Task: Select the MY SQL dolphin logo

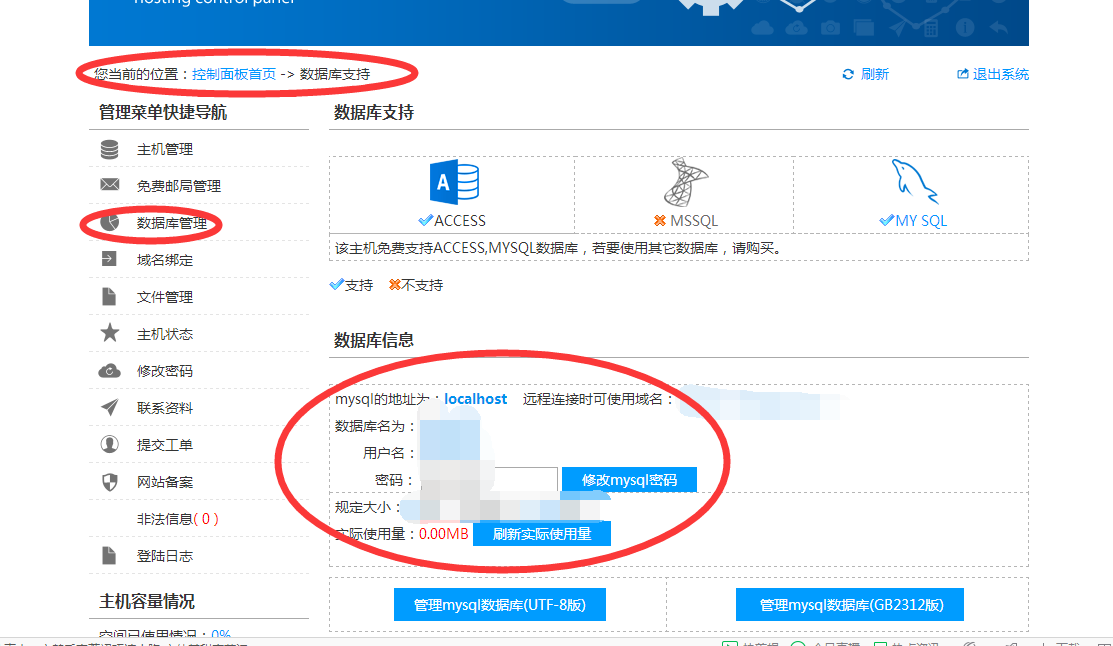Action: tap(919, 183)
